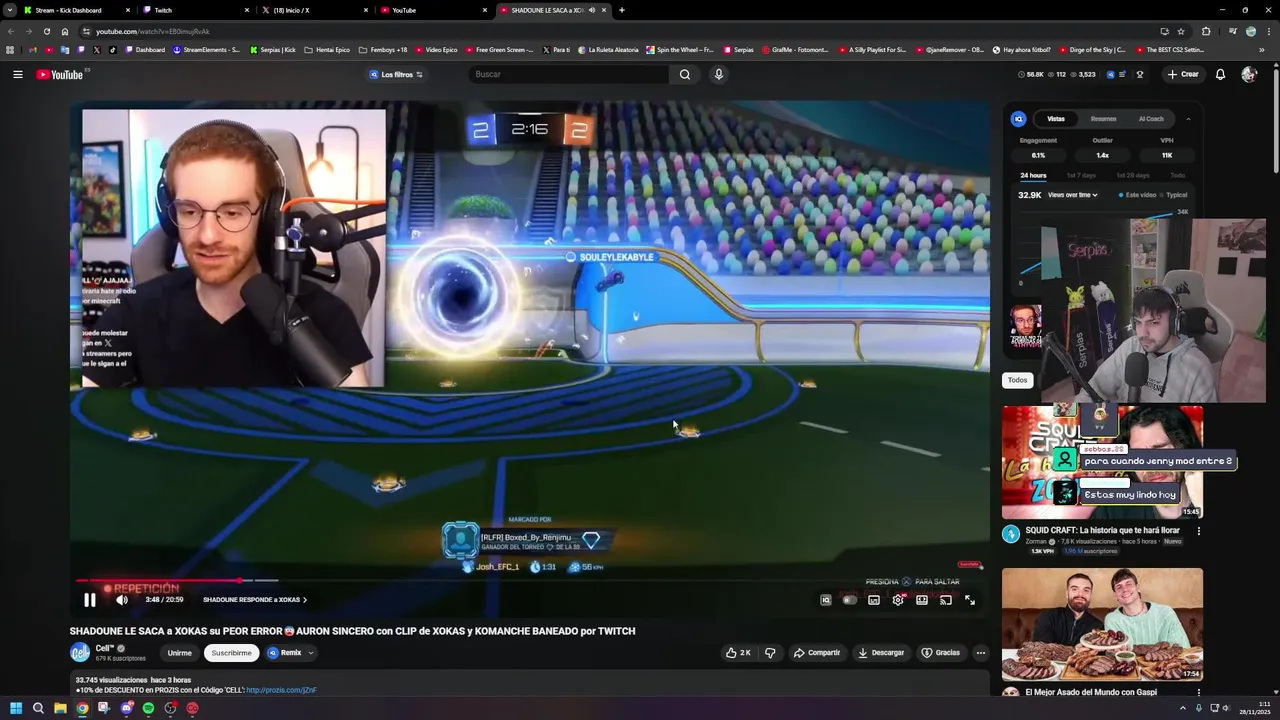This screenshot has height=720, width=1280.
Task: Switch to AI Coach tab
Action: [x=1151, y=119]
